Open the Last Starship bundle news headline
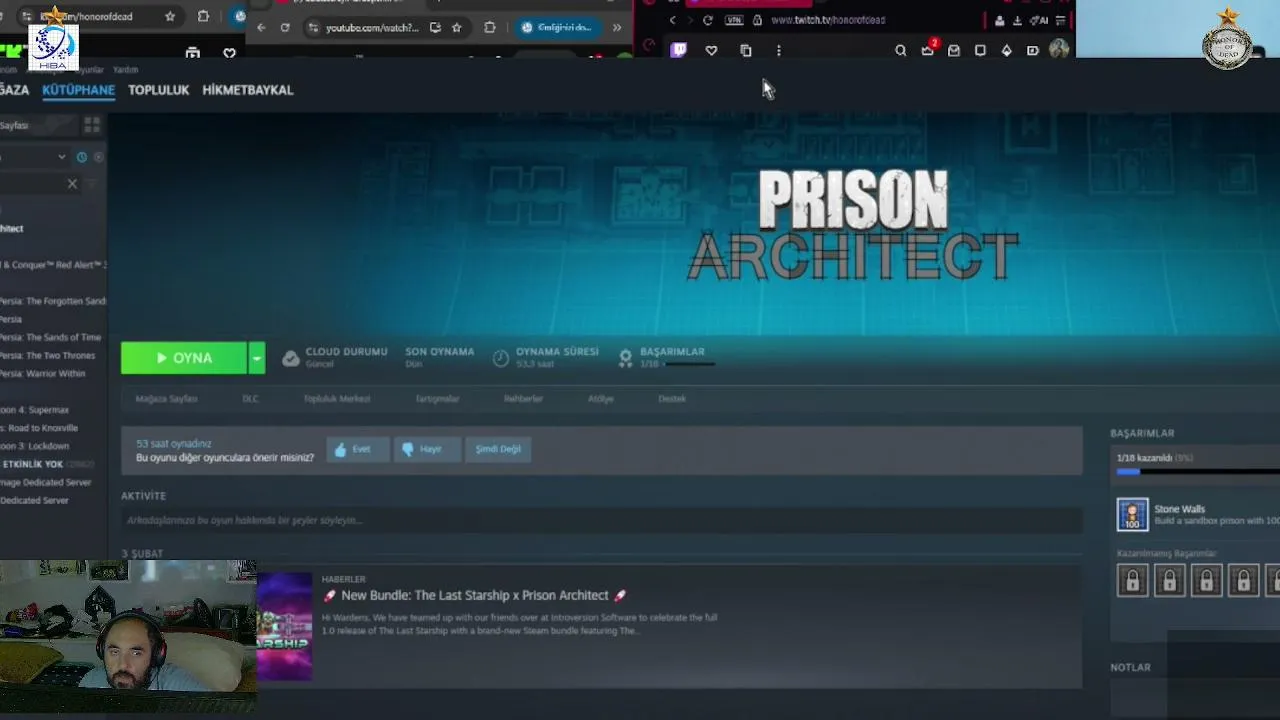The height and width of the screenshot is (720, 1280). [474, 595]
